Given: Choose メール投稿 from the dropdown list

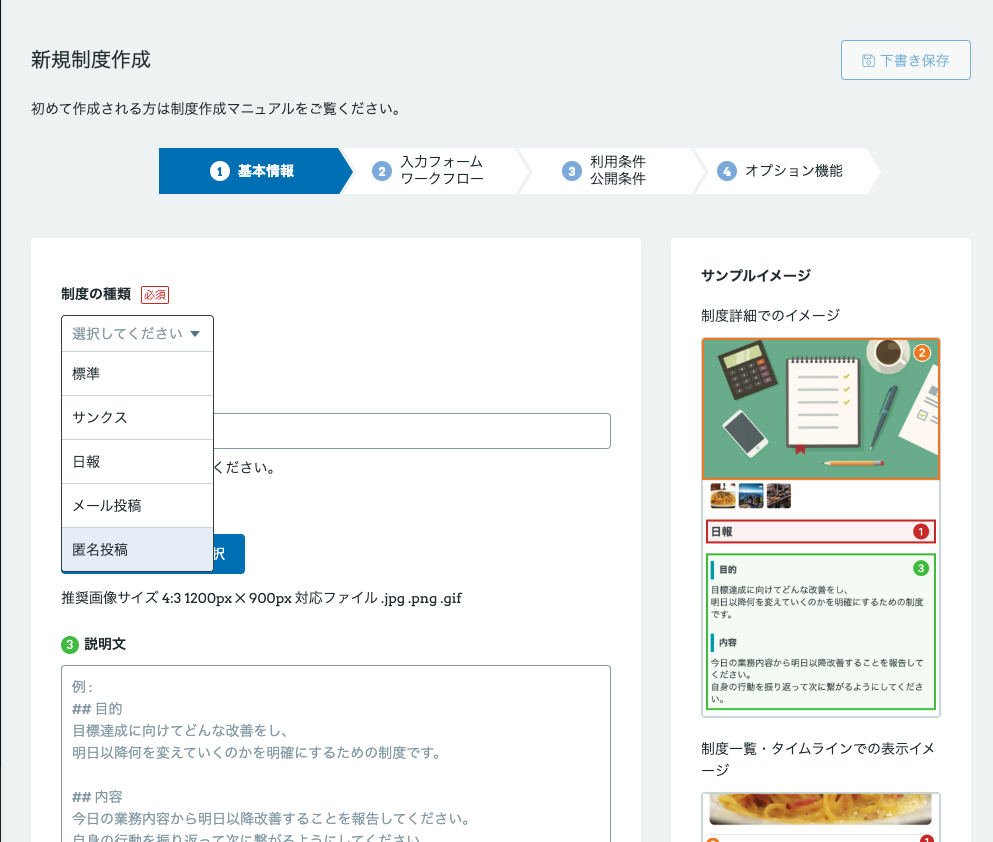Looking at the screenshot, I should click(137, 506).
